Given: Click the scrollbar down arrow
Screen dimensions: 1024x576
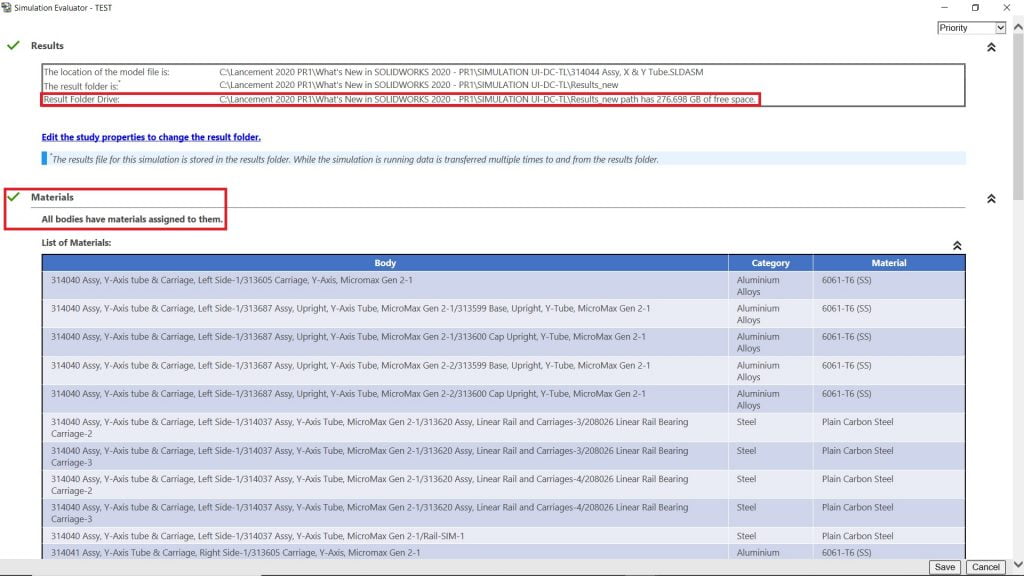Looking at the screenshot, I should tap(1017, 565).
